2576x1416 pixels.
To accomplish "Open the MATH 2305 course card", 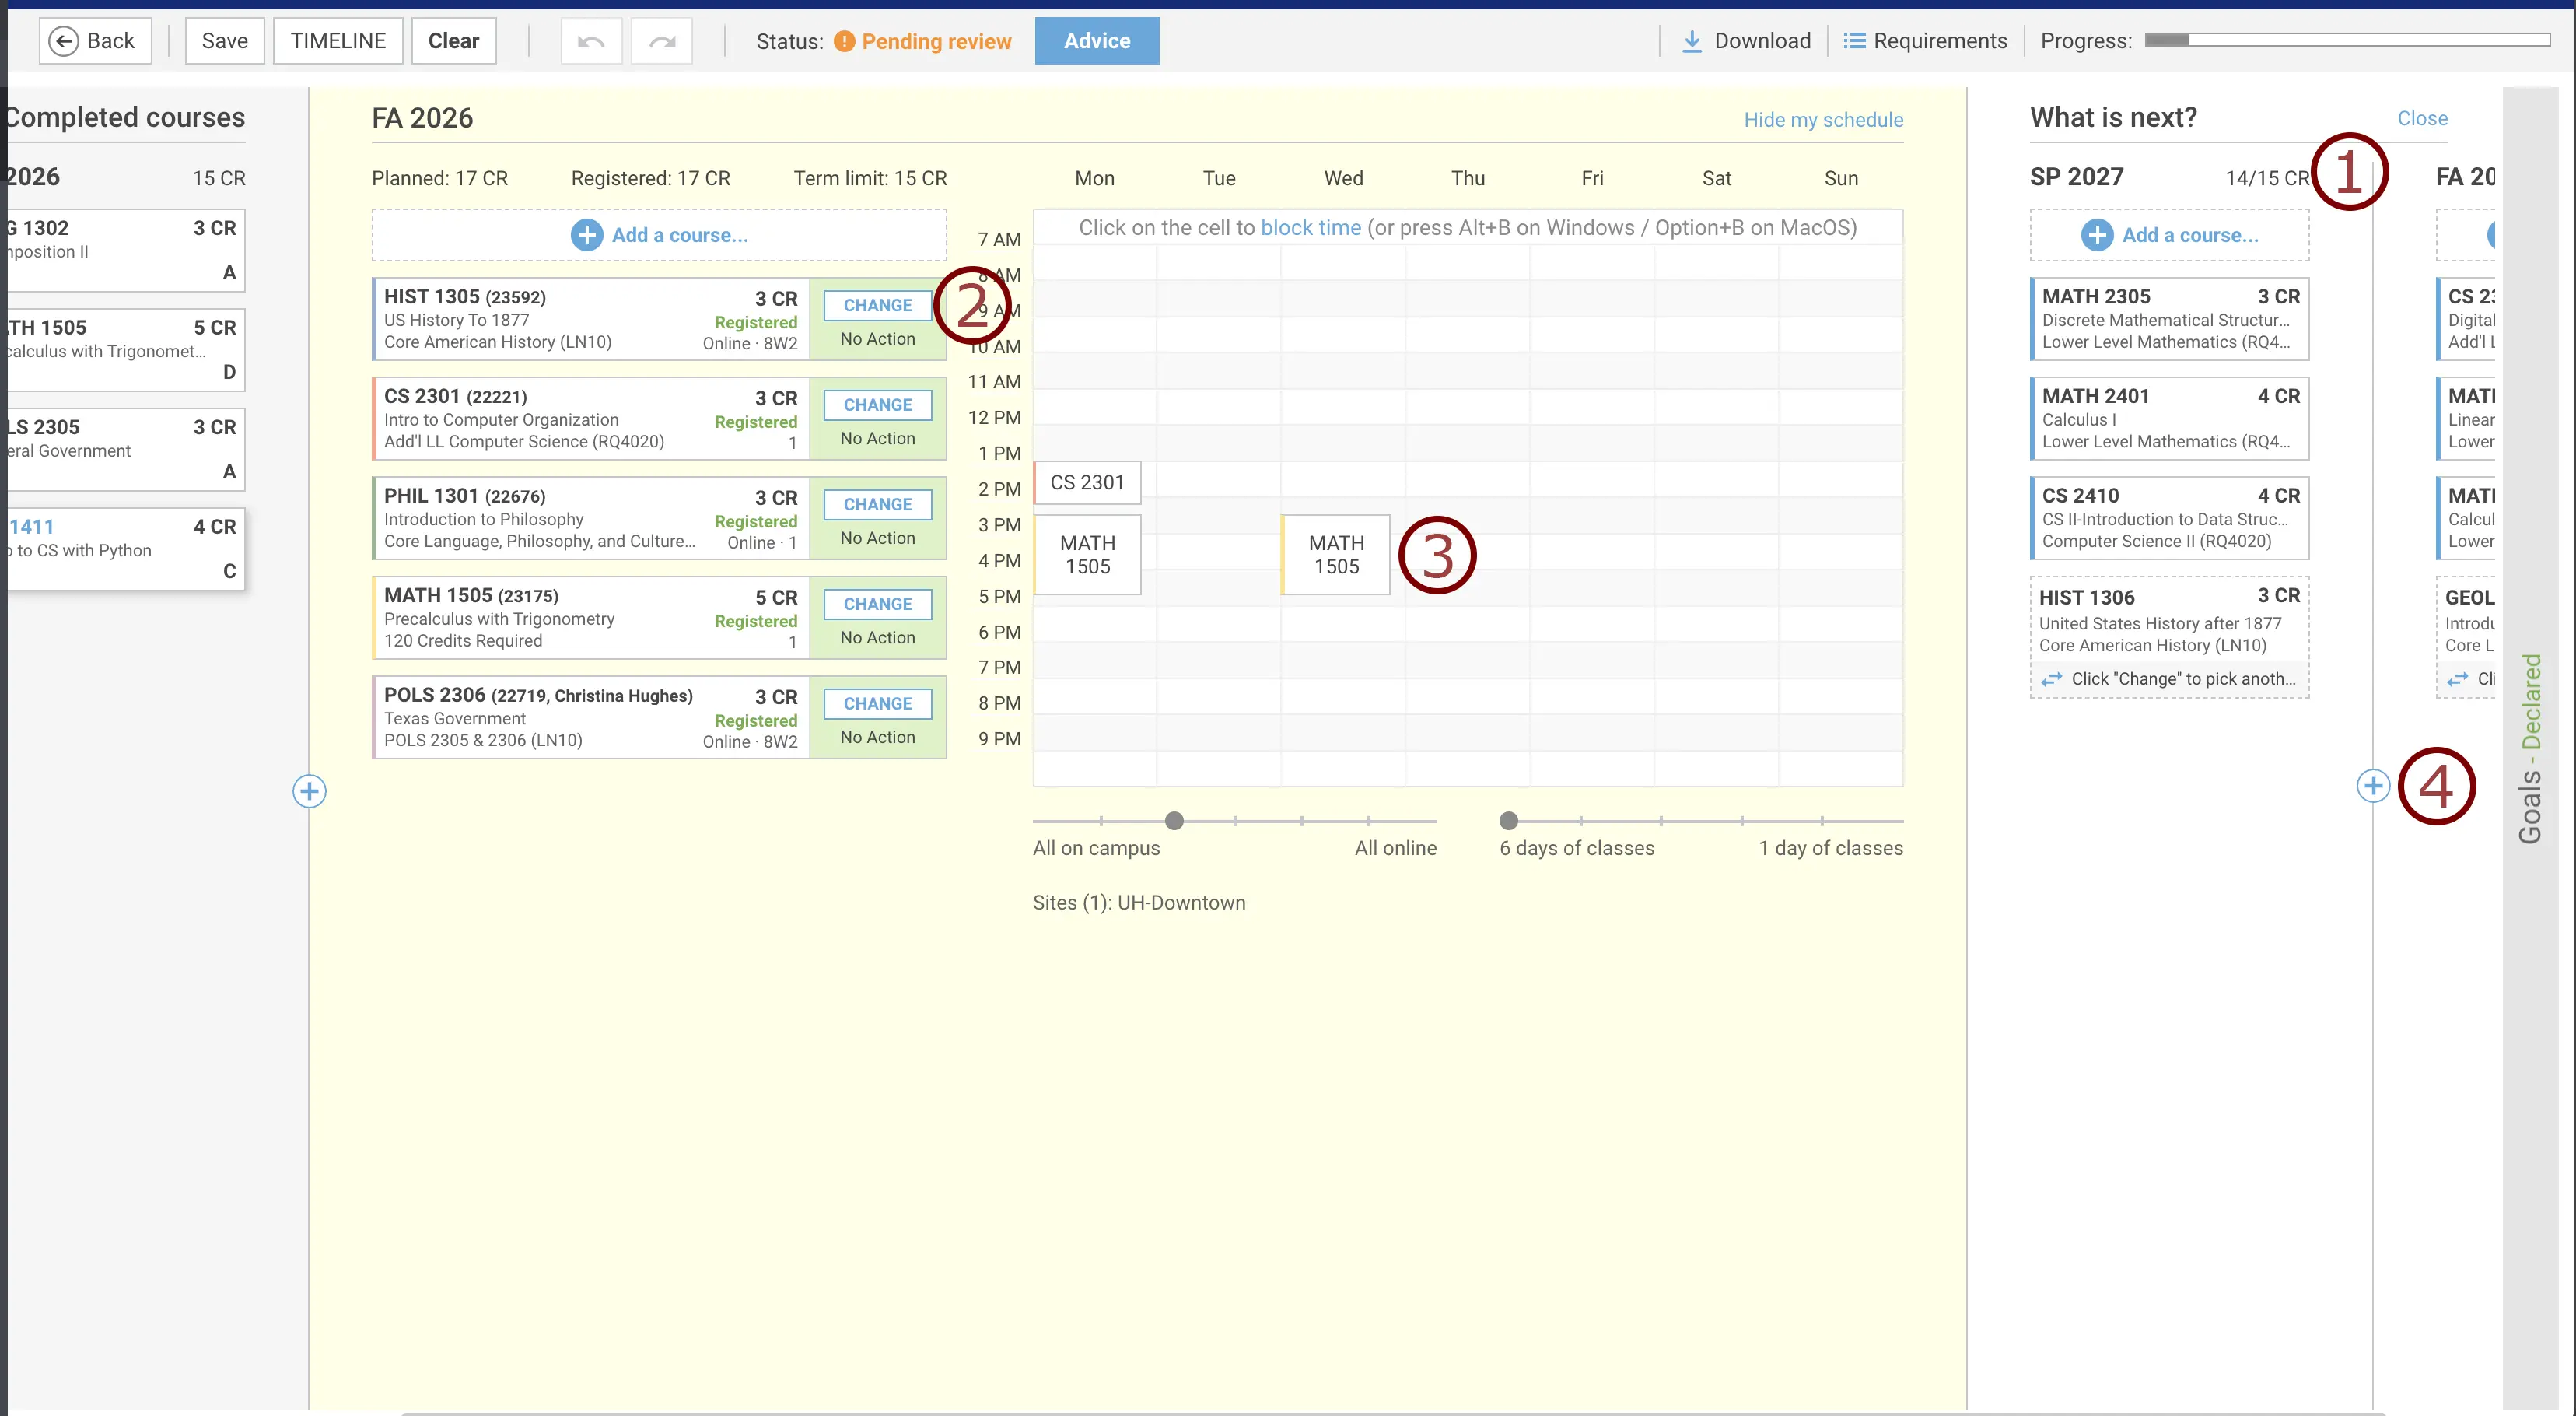I will 2170,319.
